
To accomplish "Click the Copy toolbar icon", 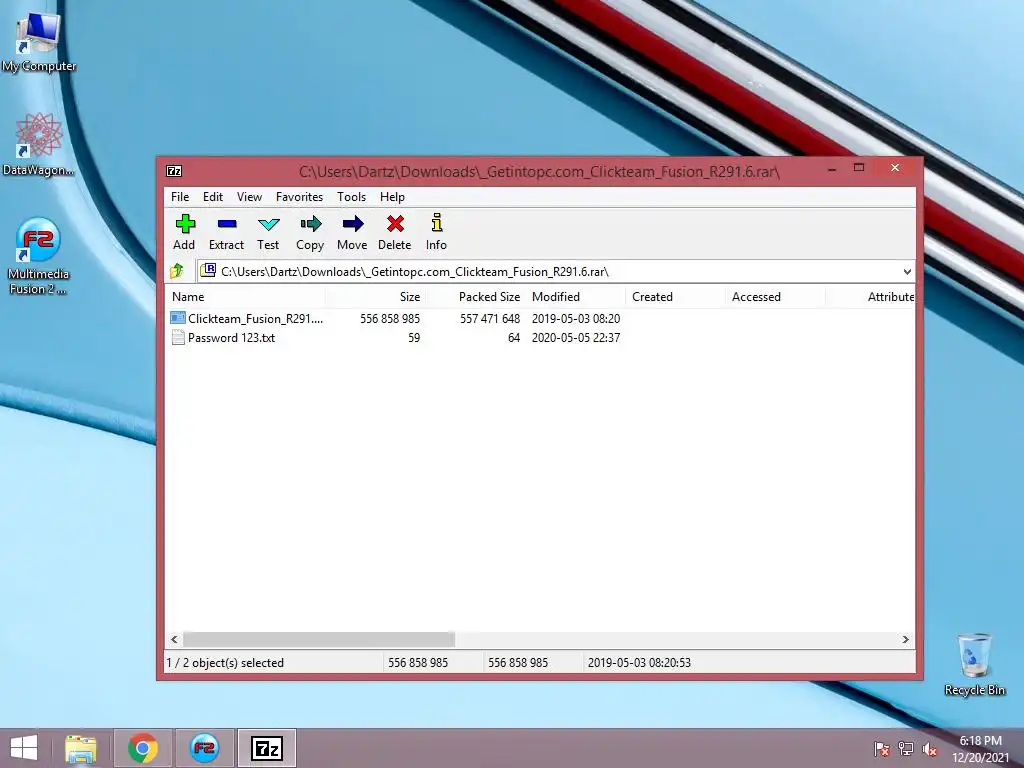I will [310, 224].
